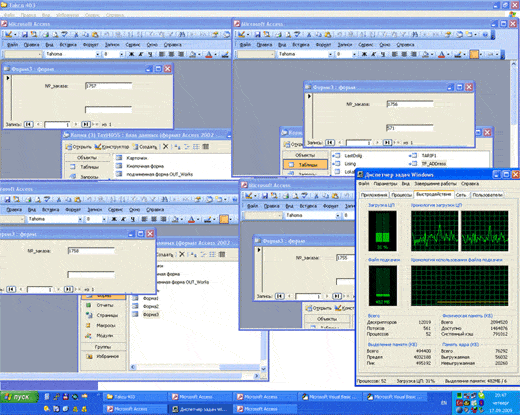The width and height of the screenshot is (520, 415).
Task: Click Открыть in Taxi4055 database window
Action: click(x=79, y=147)
